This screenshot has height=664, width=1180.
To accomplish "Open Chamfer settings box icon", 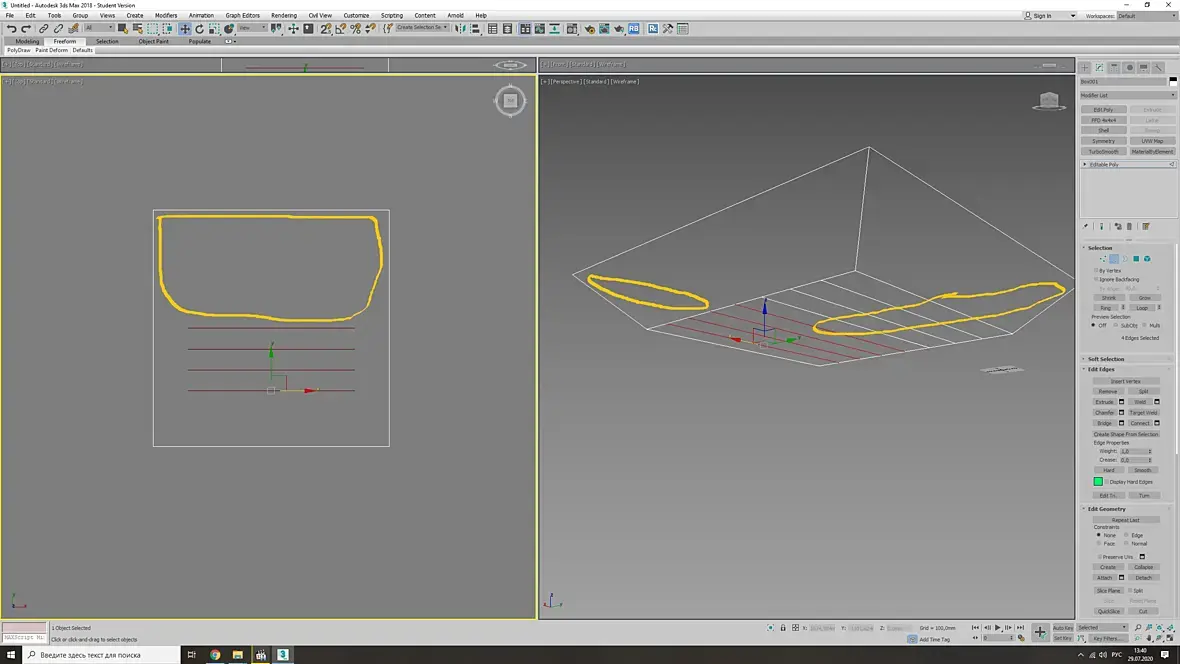I will click(x=1121, y=413).
